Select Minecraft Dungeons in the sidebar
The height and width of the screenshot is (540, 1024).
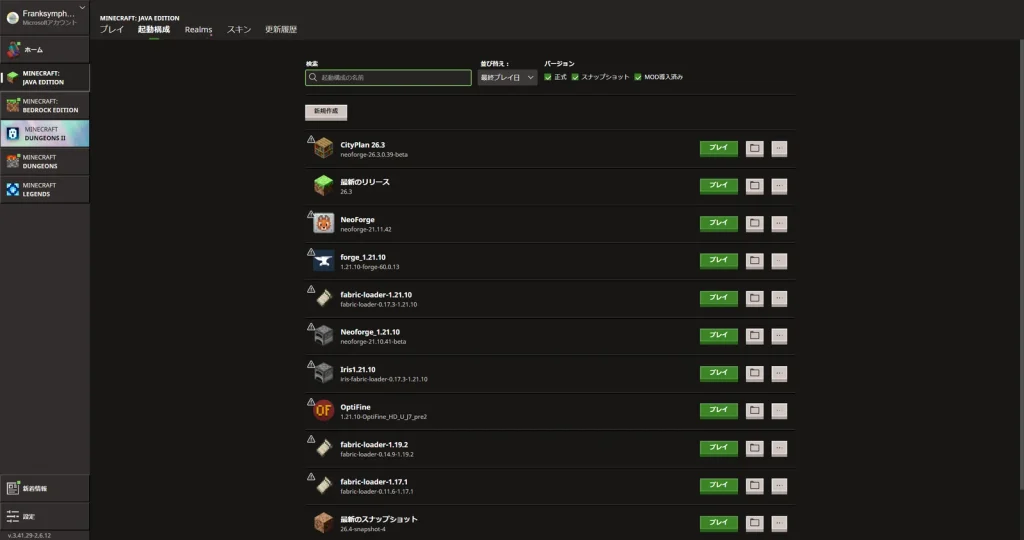pos(44,161)
